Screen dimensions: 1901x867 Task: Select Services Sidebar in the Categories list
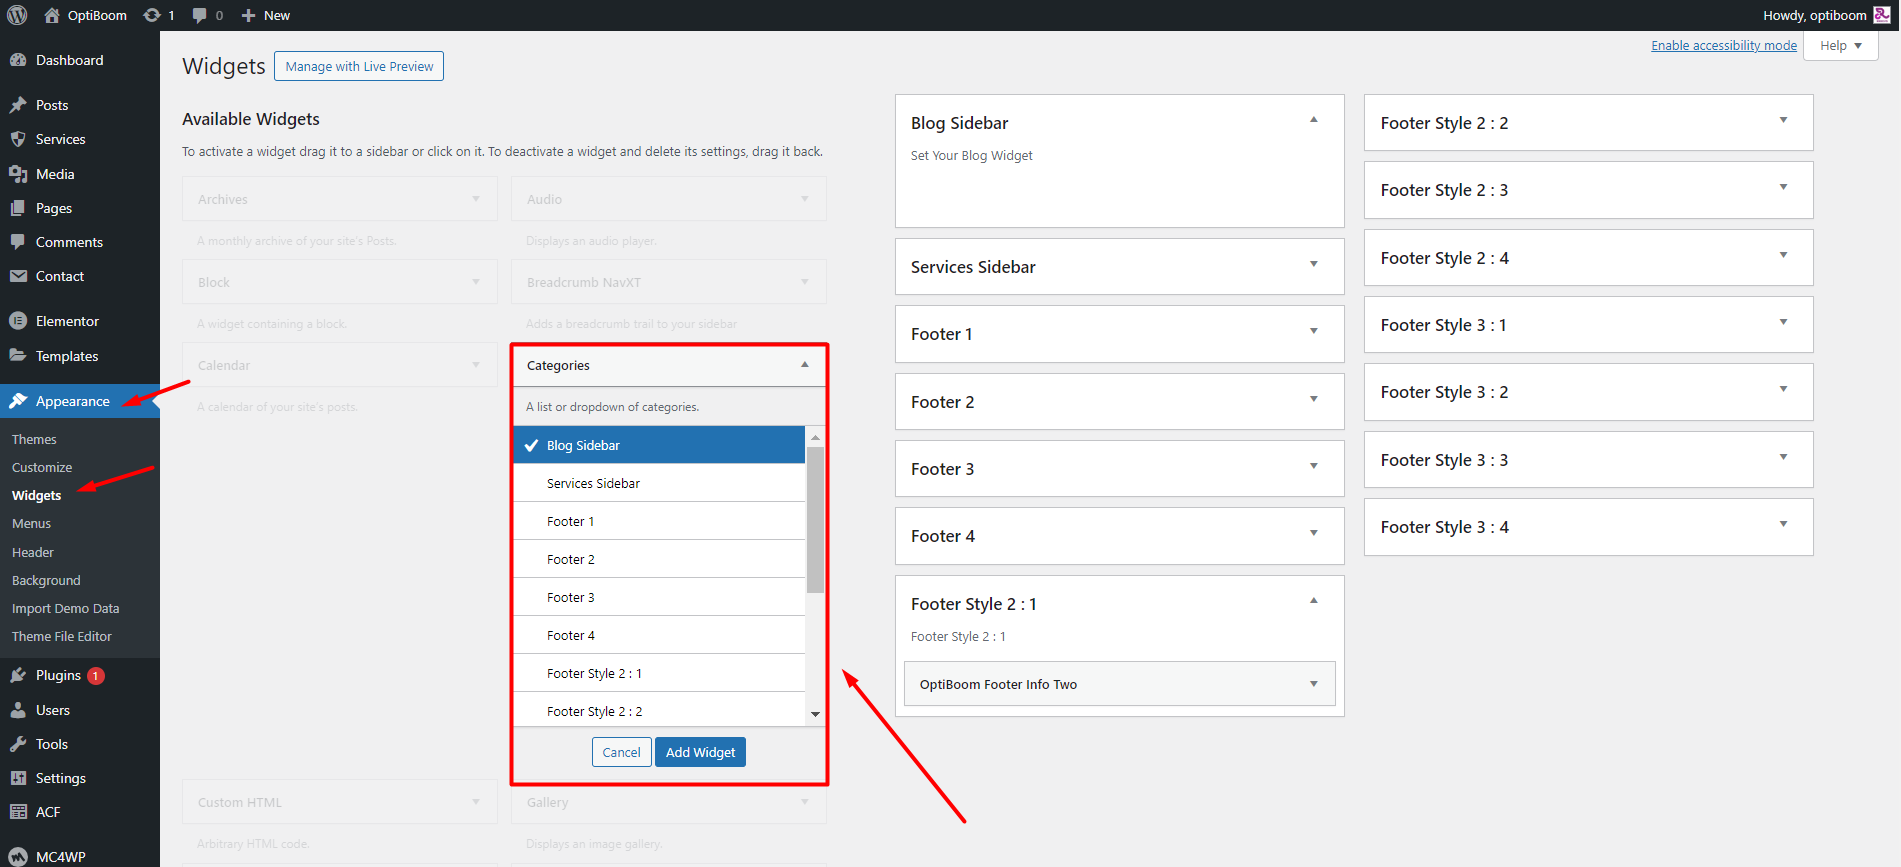coord(659,483)
